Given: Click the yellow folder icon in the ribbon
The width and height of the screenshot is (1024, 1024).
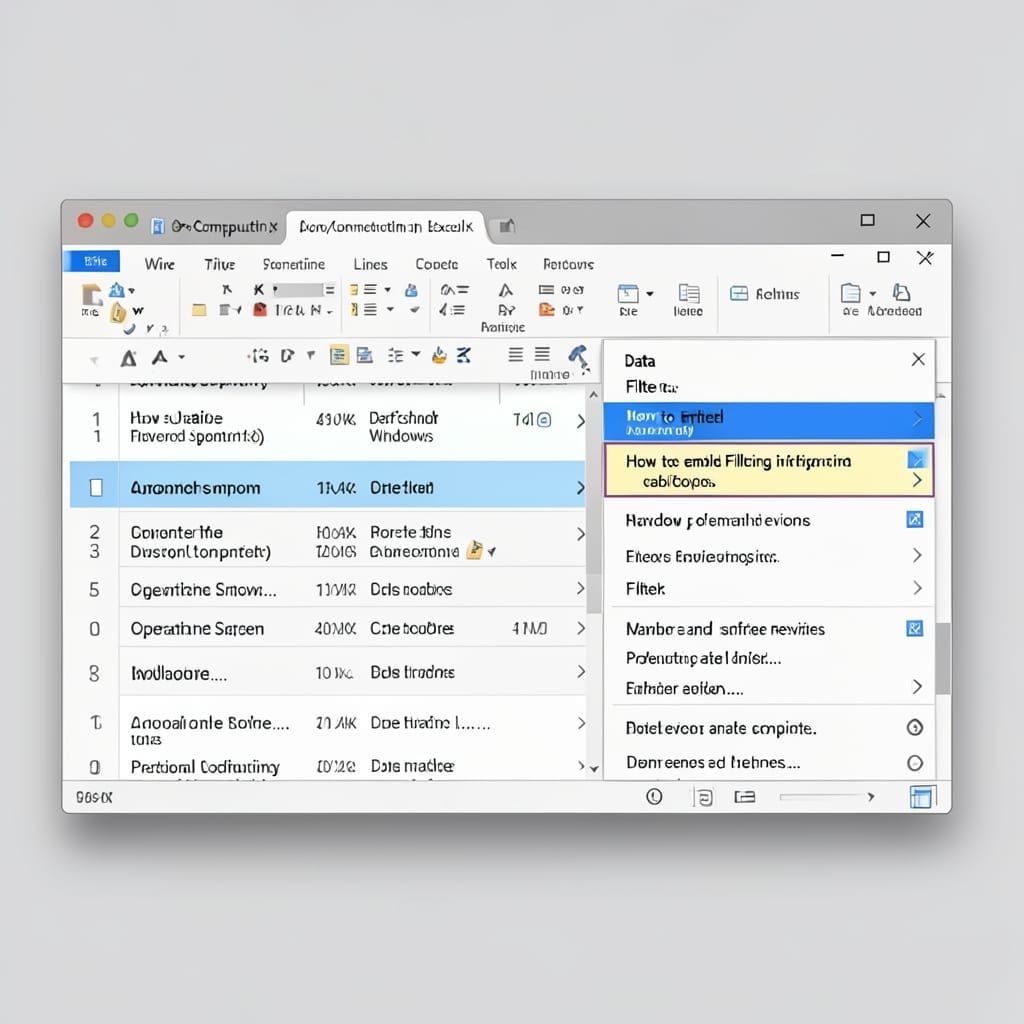Looking at the screenshot, I should pos(199,310).
